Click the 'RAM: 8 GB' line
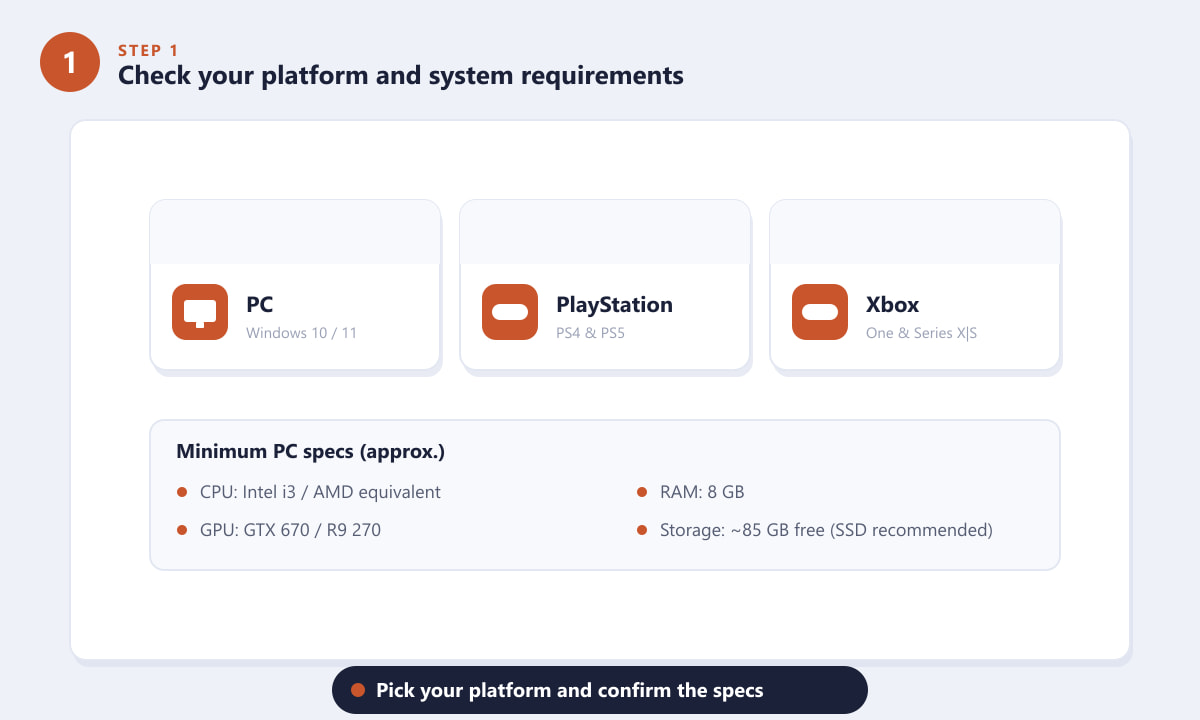This screenshot has width=1200, height=720. [x=690, y=492]
